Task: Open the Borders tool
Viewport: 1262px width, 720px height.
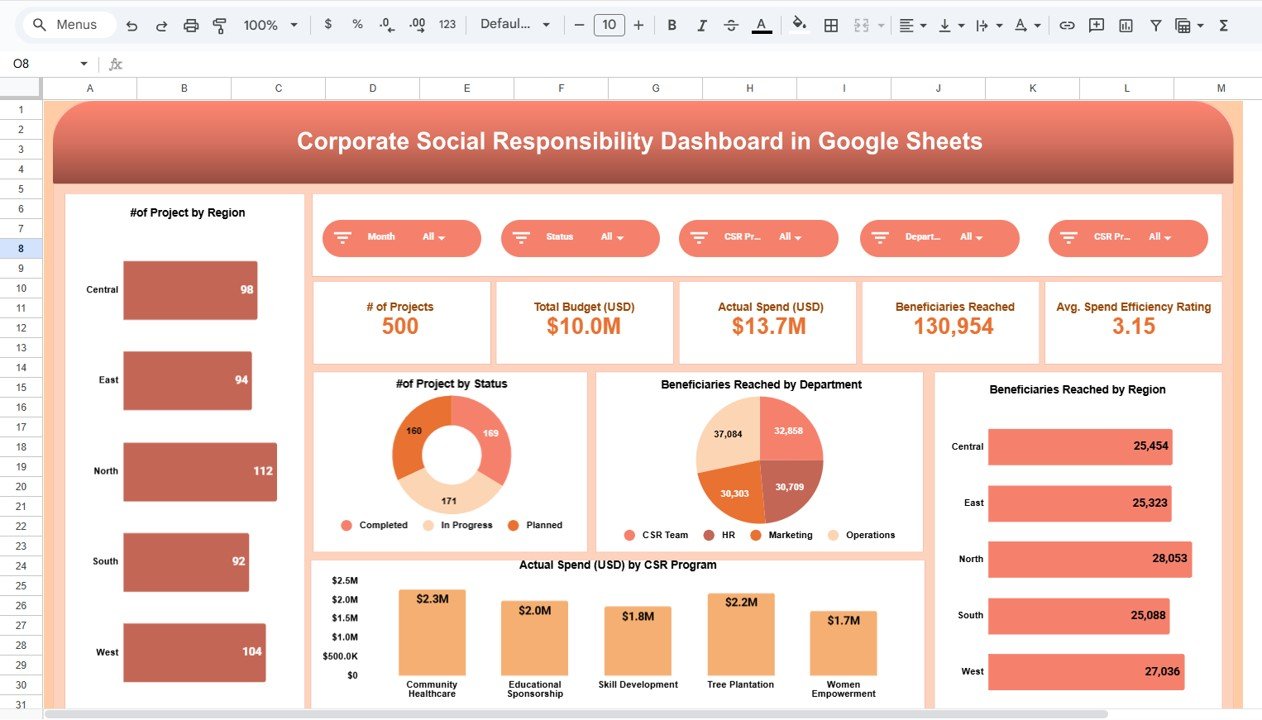Action: coord(830,25)
